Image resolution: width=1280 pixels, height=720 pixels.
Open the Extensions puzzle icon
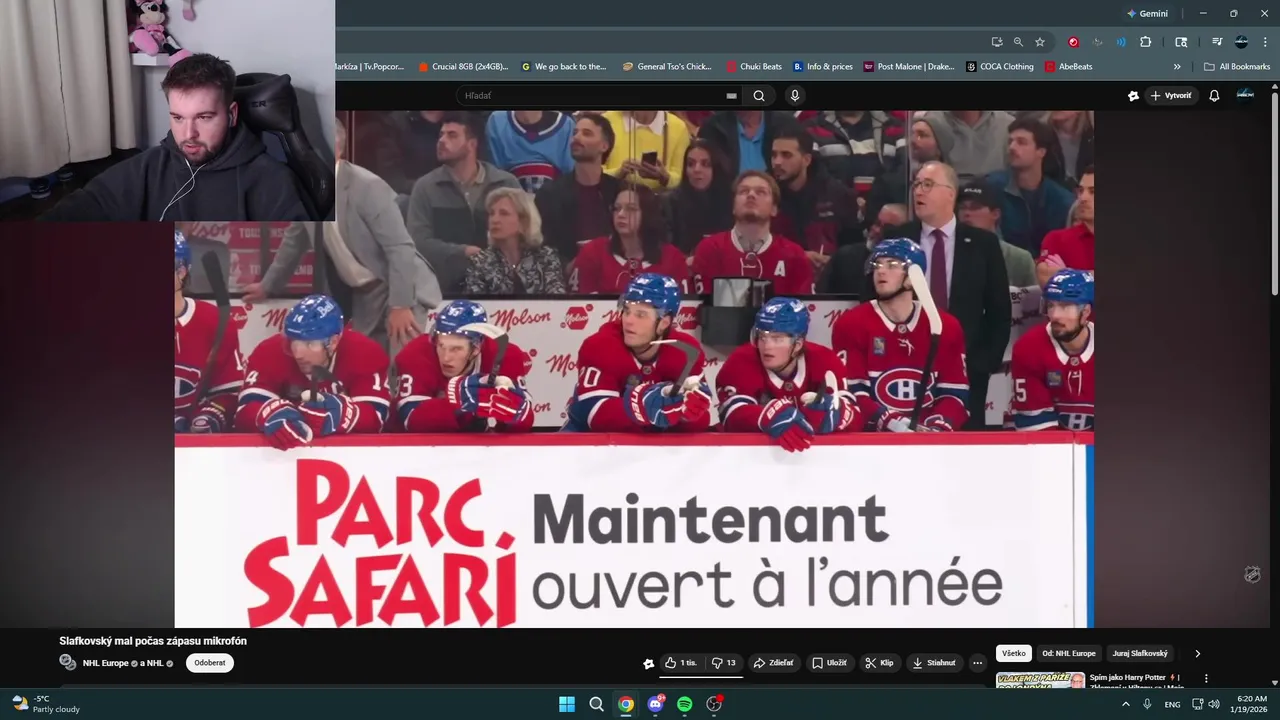1146,42
